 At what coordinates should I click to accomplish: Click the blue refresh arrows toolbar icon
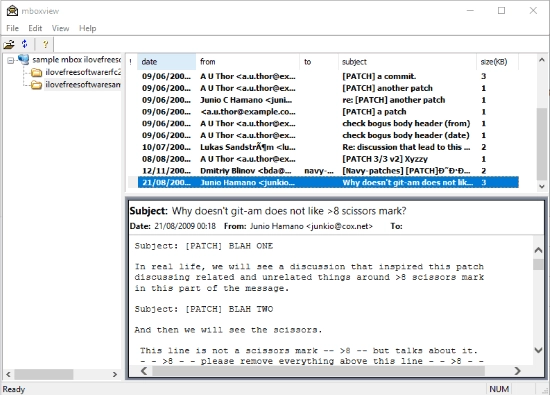click(24, 44)
